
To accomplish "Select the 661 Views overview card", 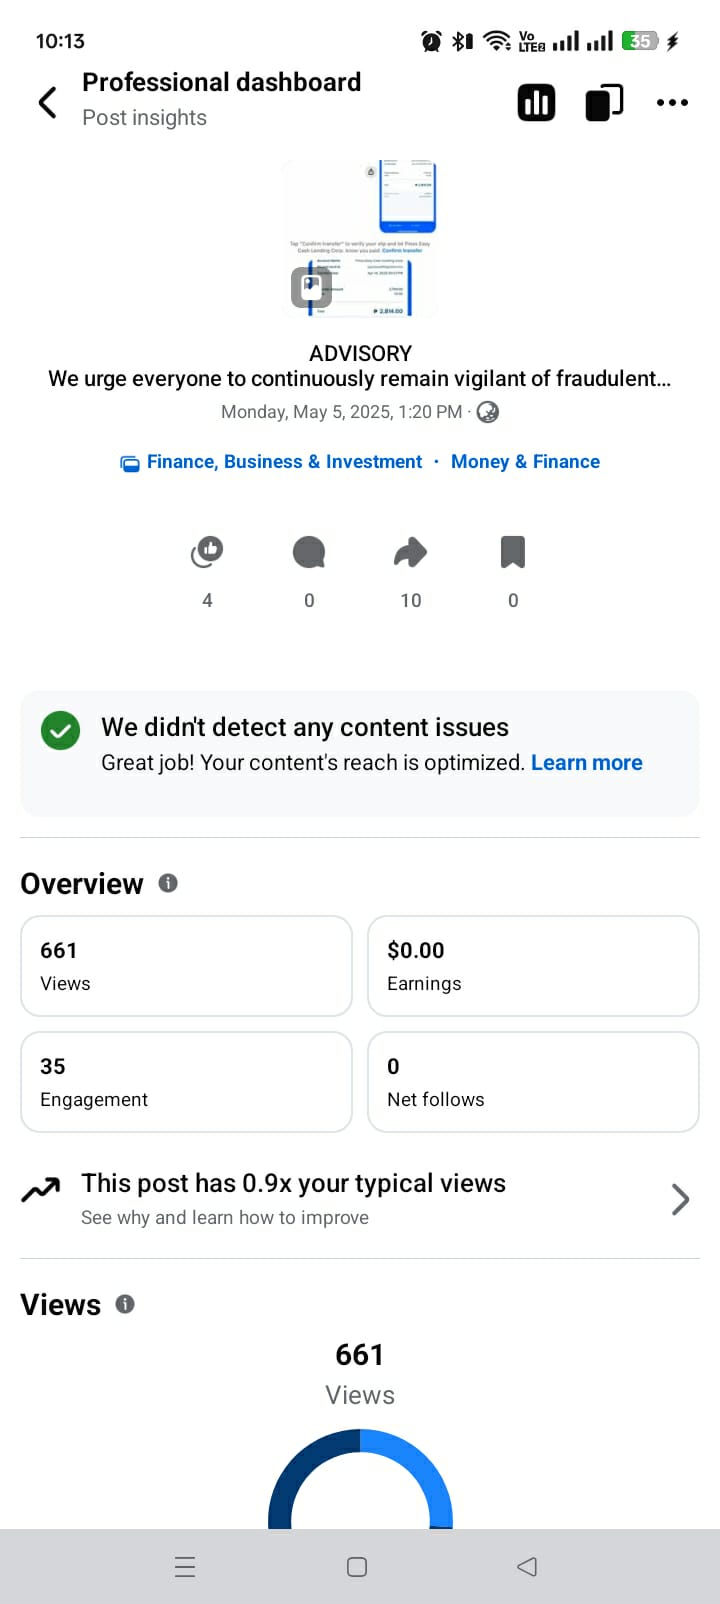I will coord(186,966).
